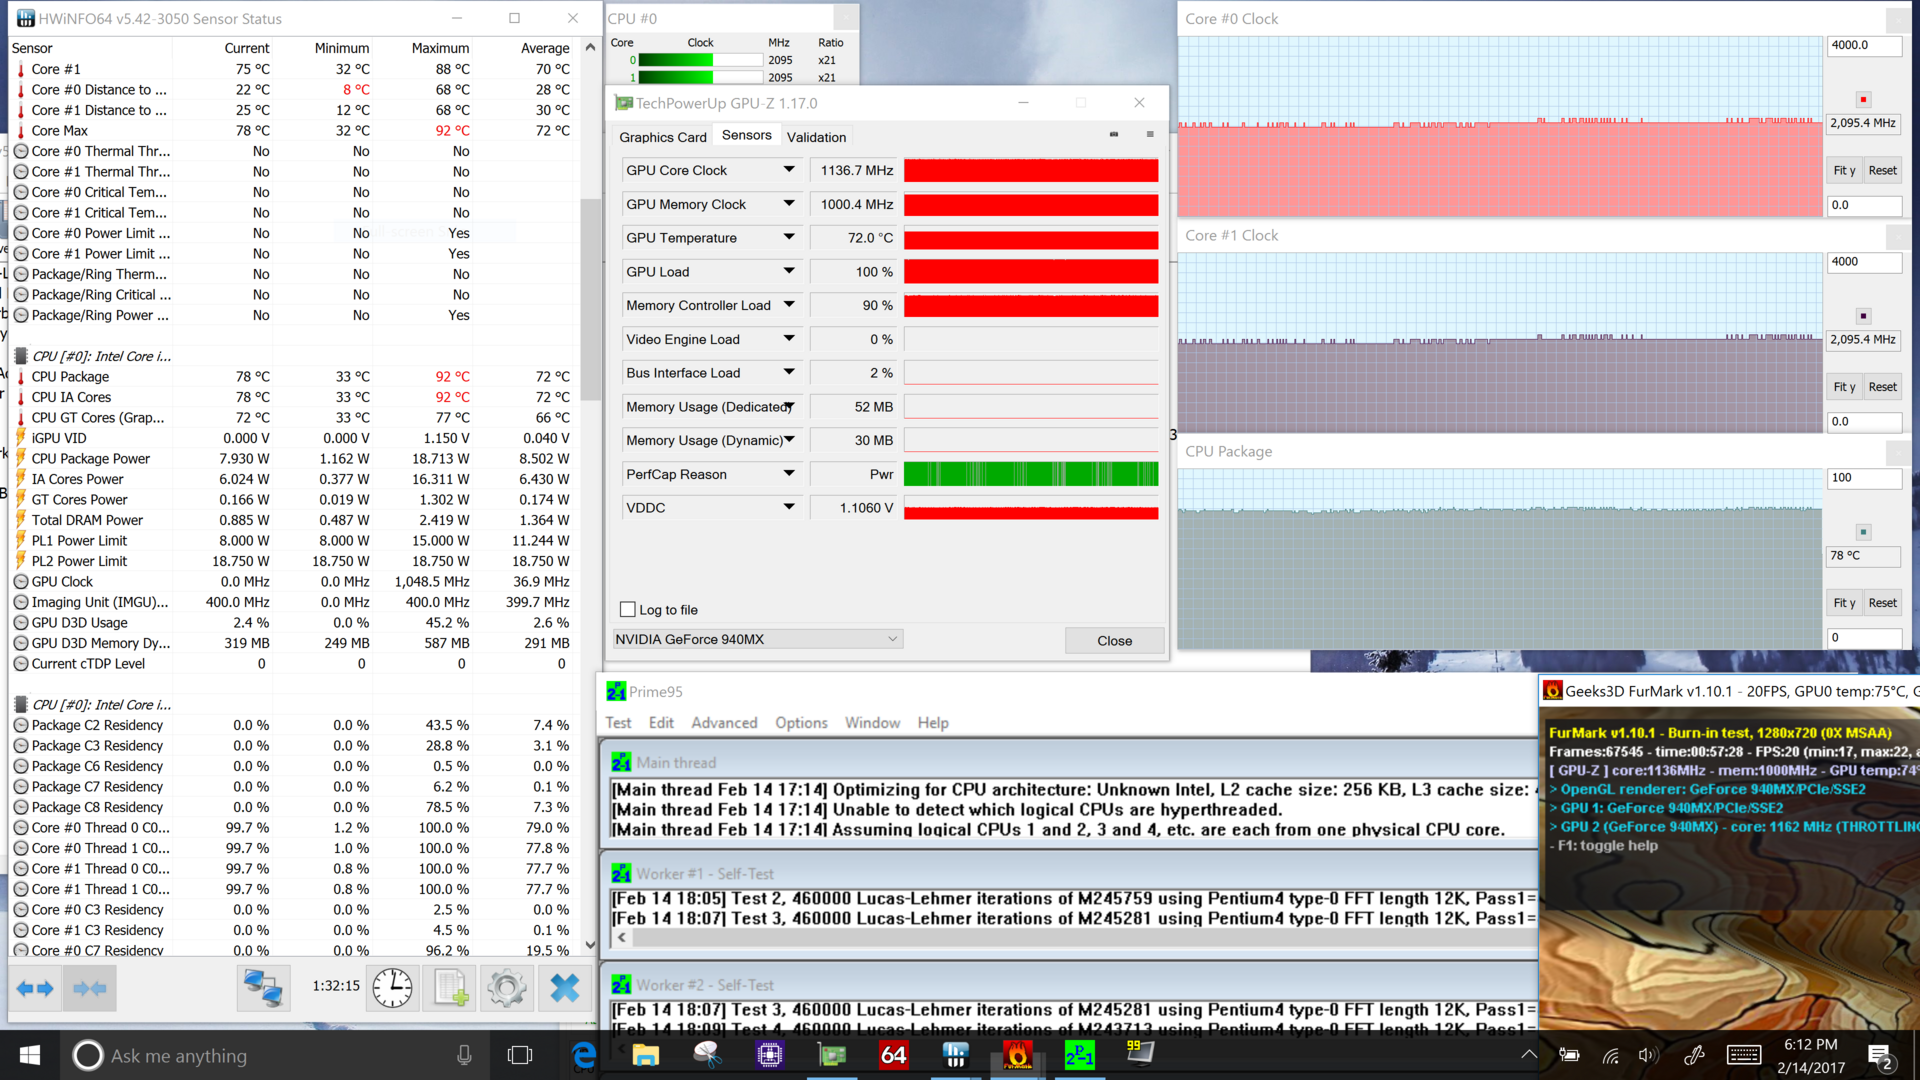Click the Worker #1 horizontal scrollbar left arrow
Screen dimensions: 1920x1080
point(622,938)
